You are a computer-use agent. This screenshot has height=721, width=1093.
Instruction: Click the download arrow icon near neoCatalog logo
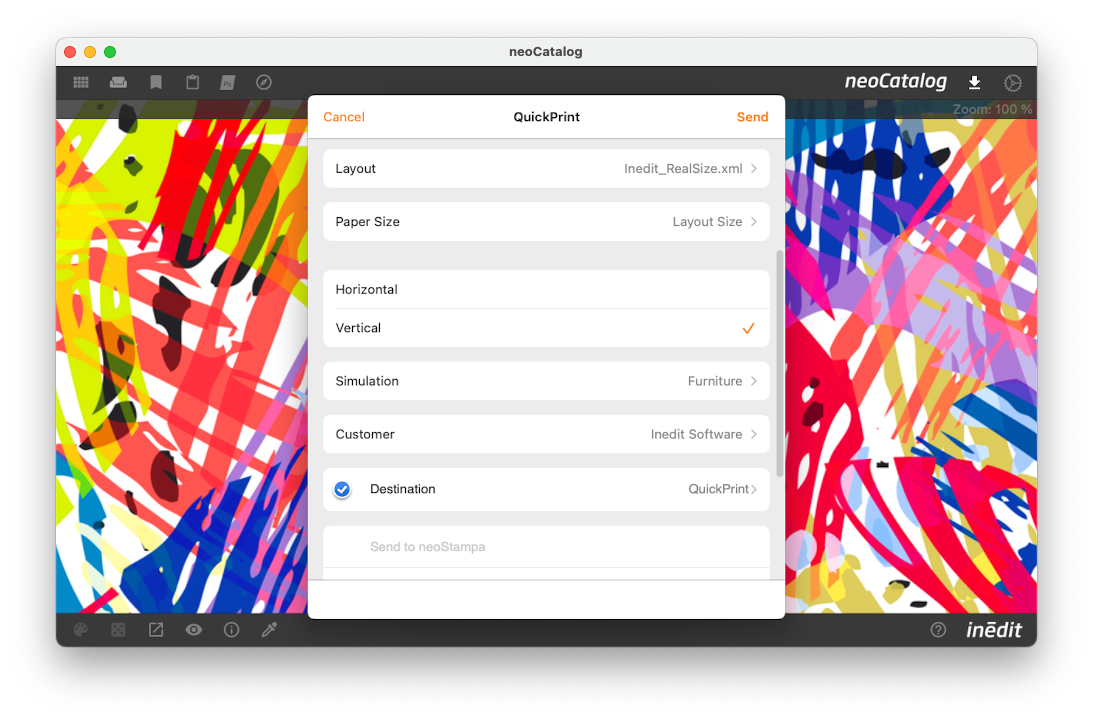coord(974,82)
